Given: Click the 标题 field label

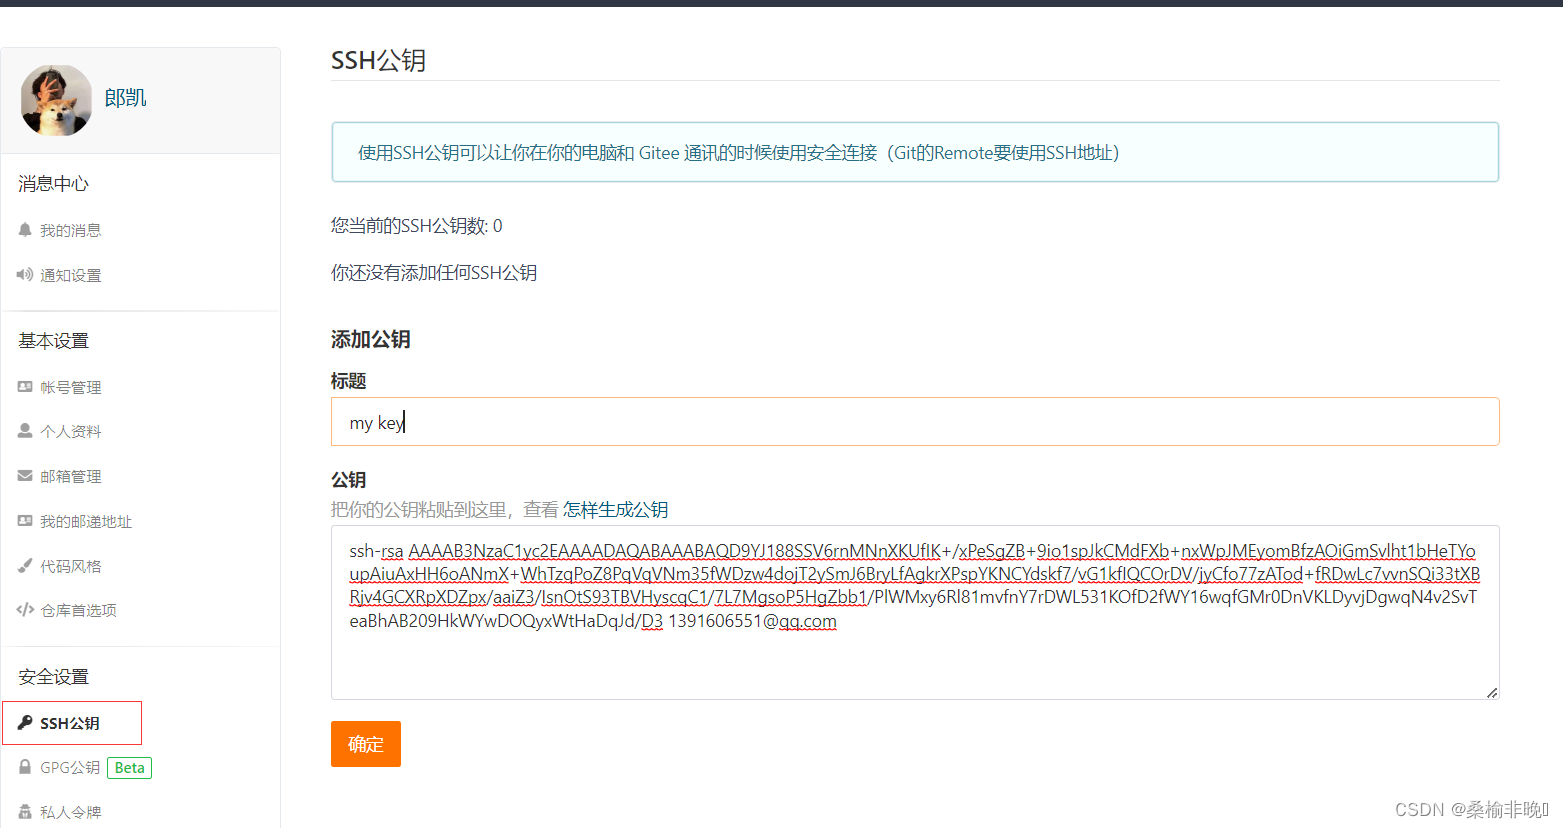Looking at the screenshot, I should click(x=349, y=381).
